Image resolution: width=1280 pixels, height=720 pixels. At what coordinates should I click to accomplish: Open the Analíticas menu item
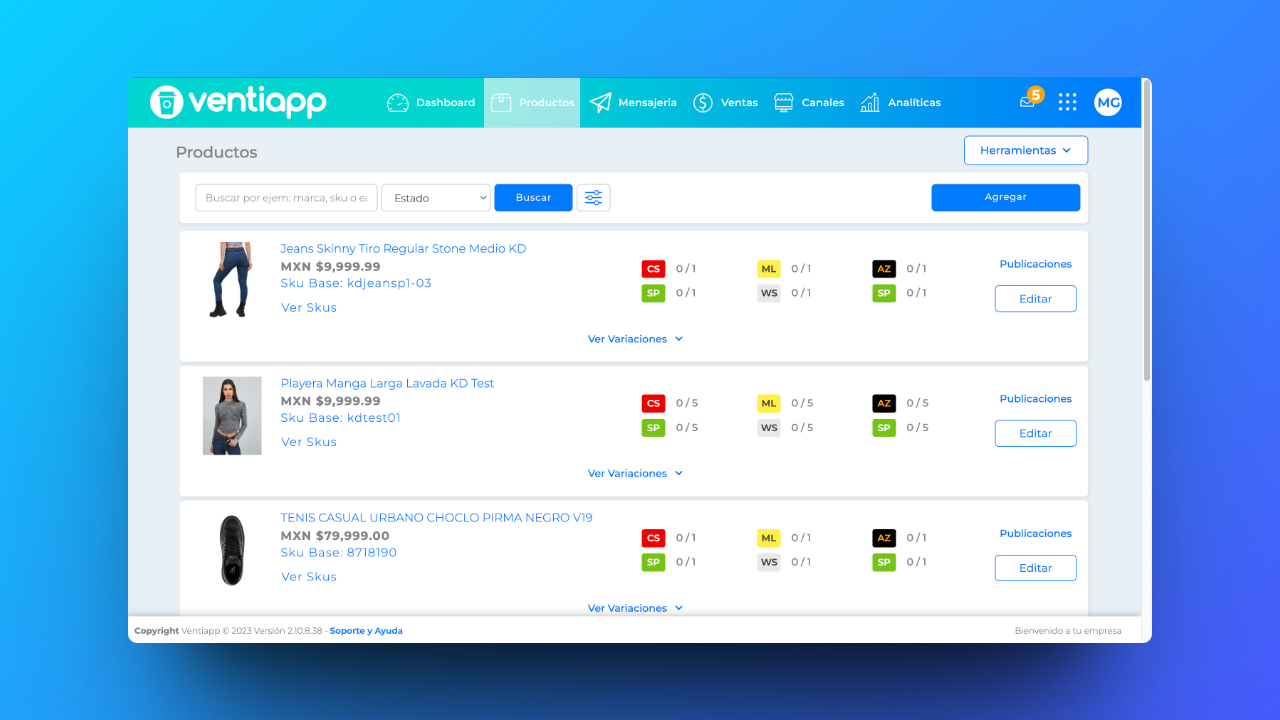tap(900, 102)
